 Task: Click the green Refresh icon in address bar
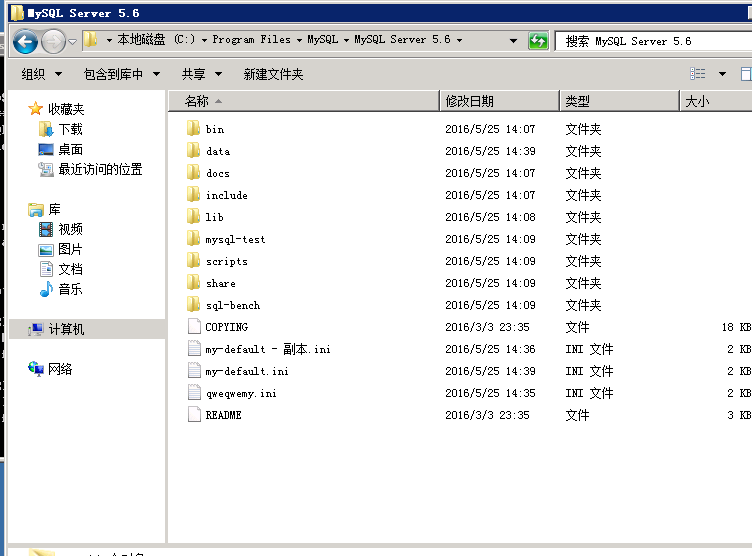coord(538,41)
